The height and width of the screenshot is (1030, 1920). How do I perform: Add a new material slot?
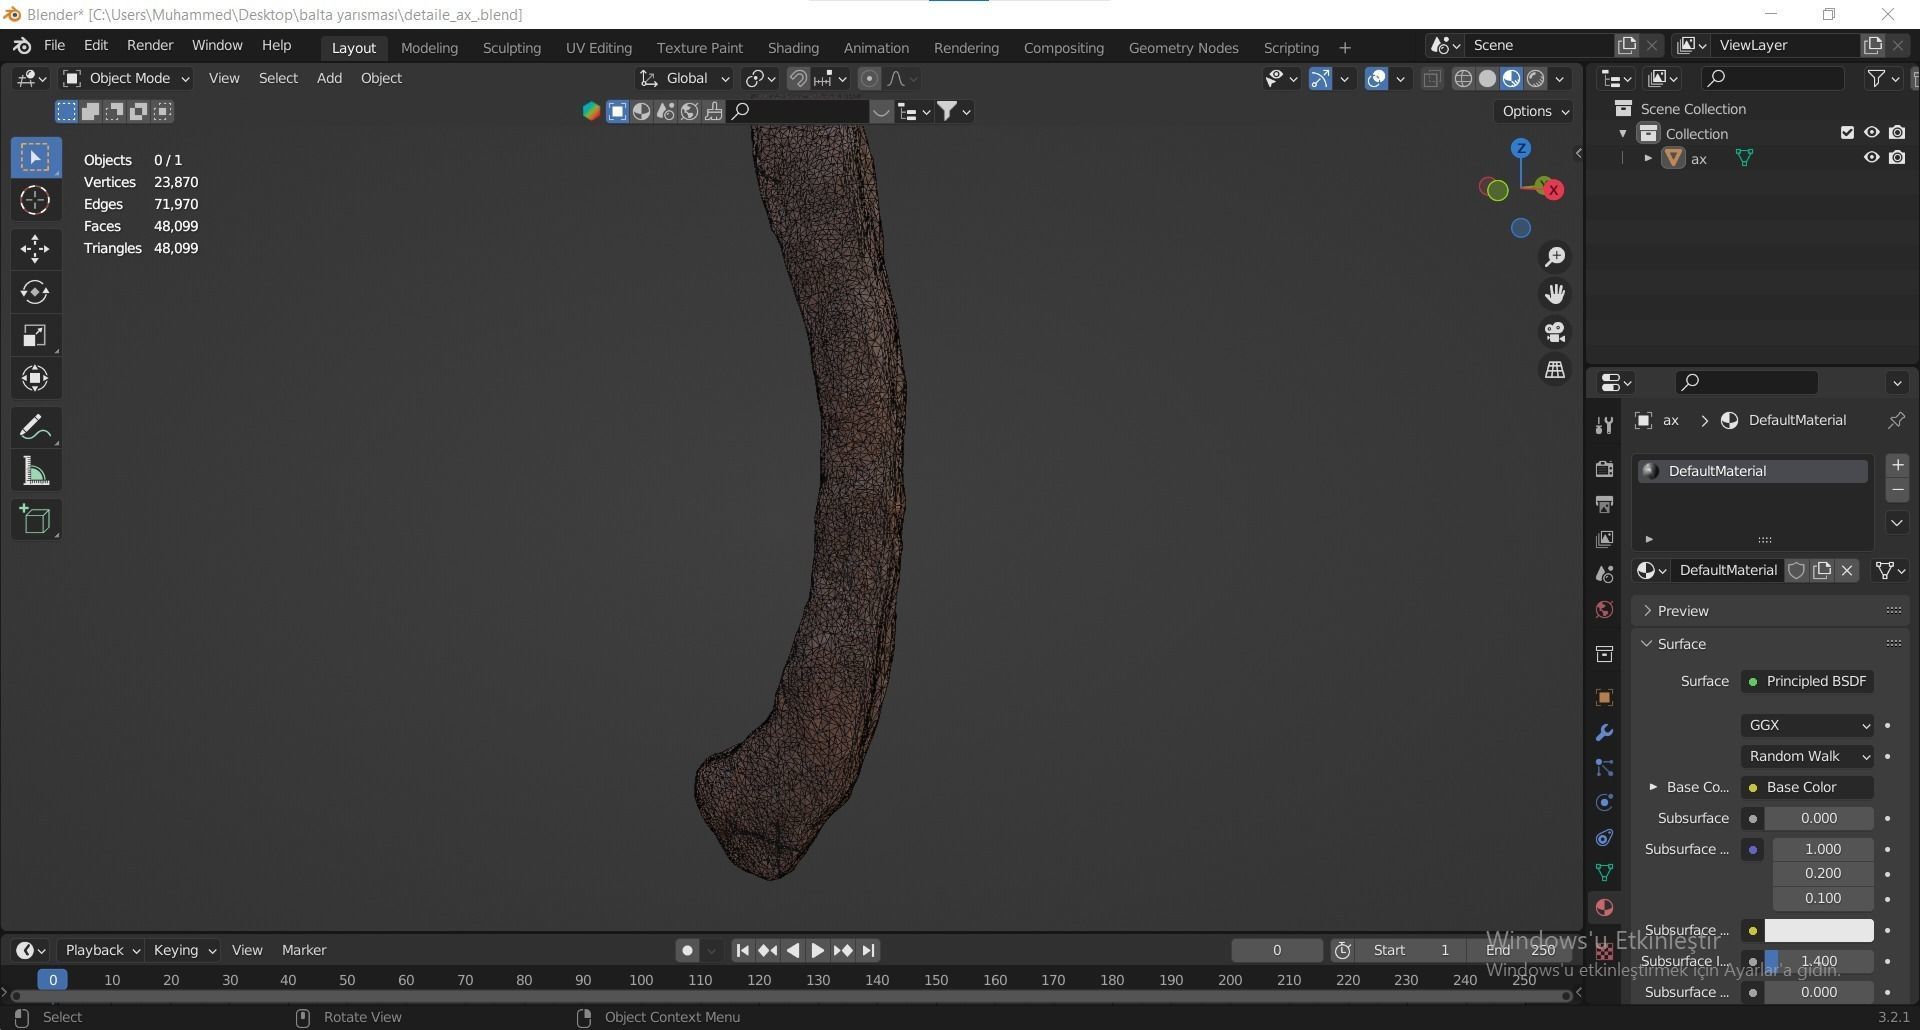click(x=1896, y=466)
